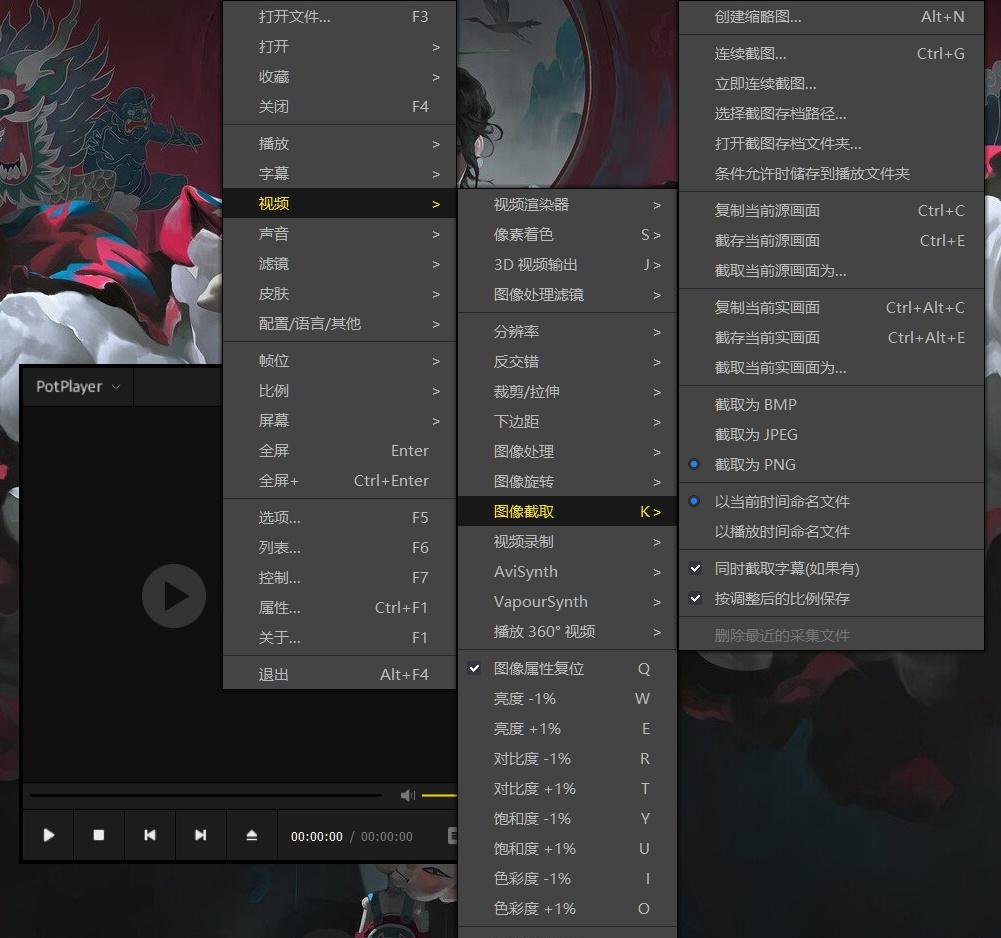Click the Previous track button
This screenshot has height=938, width=1001.
tap(150, 835)
